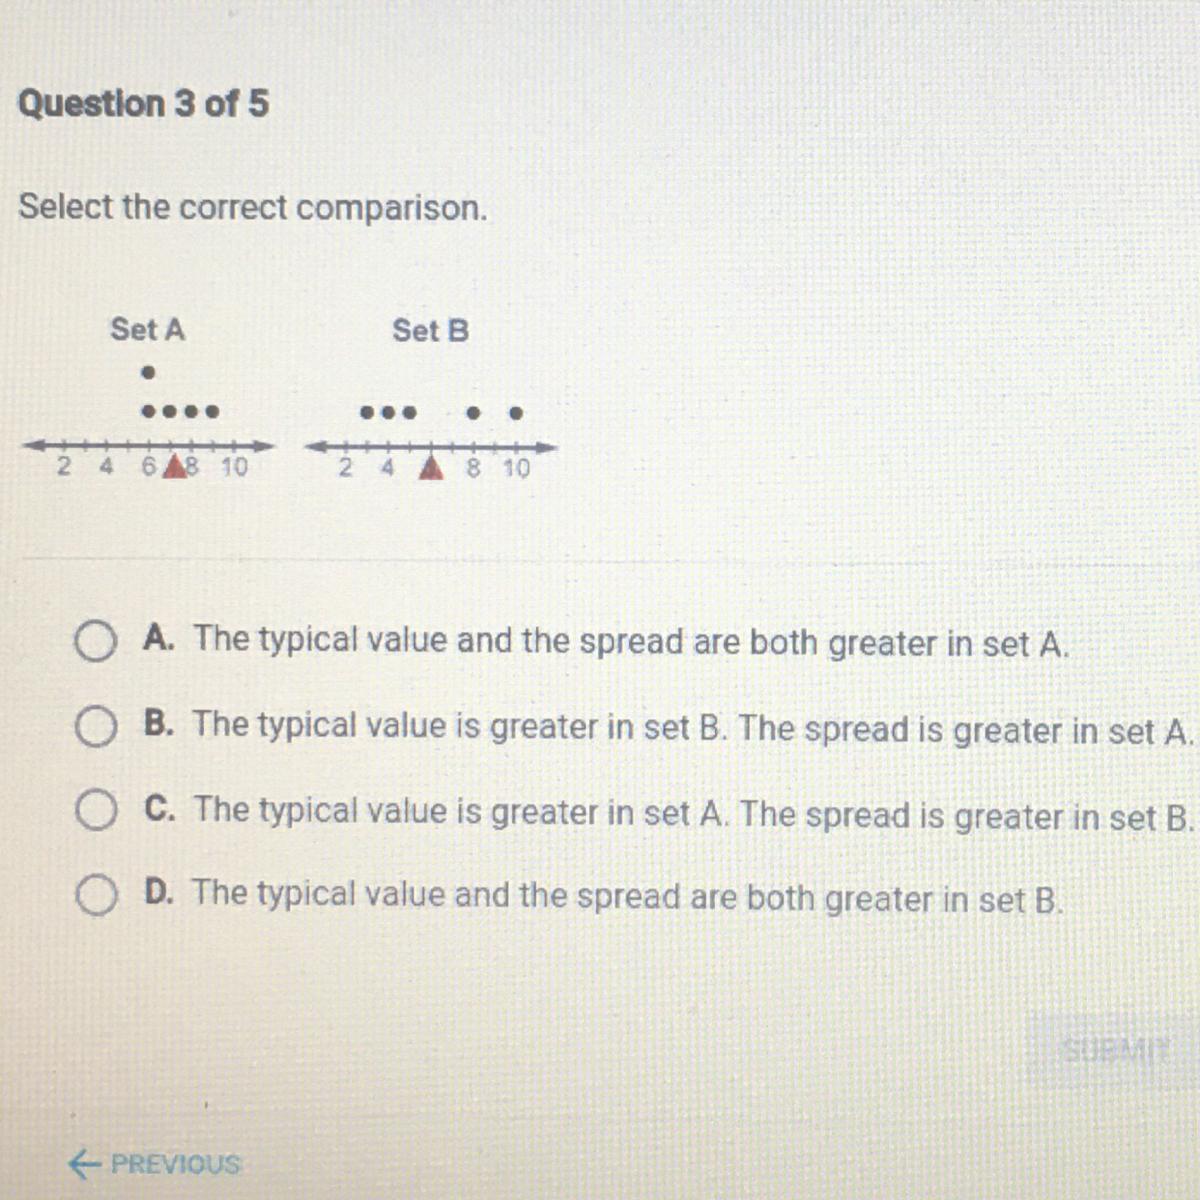Select radio button for answer C
Viewport: 1200px width, 1200px height.
coord(95,812)
